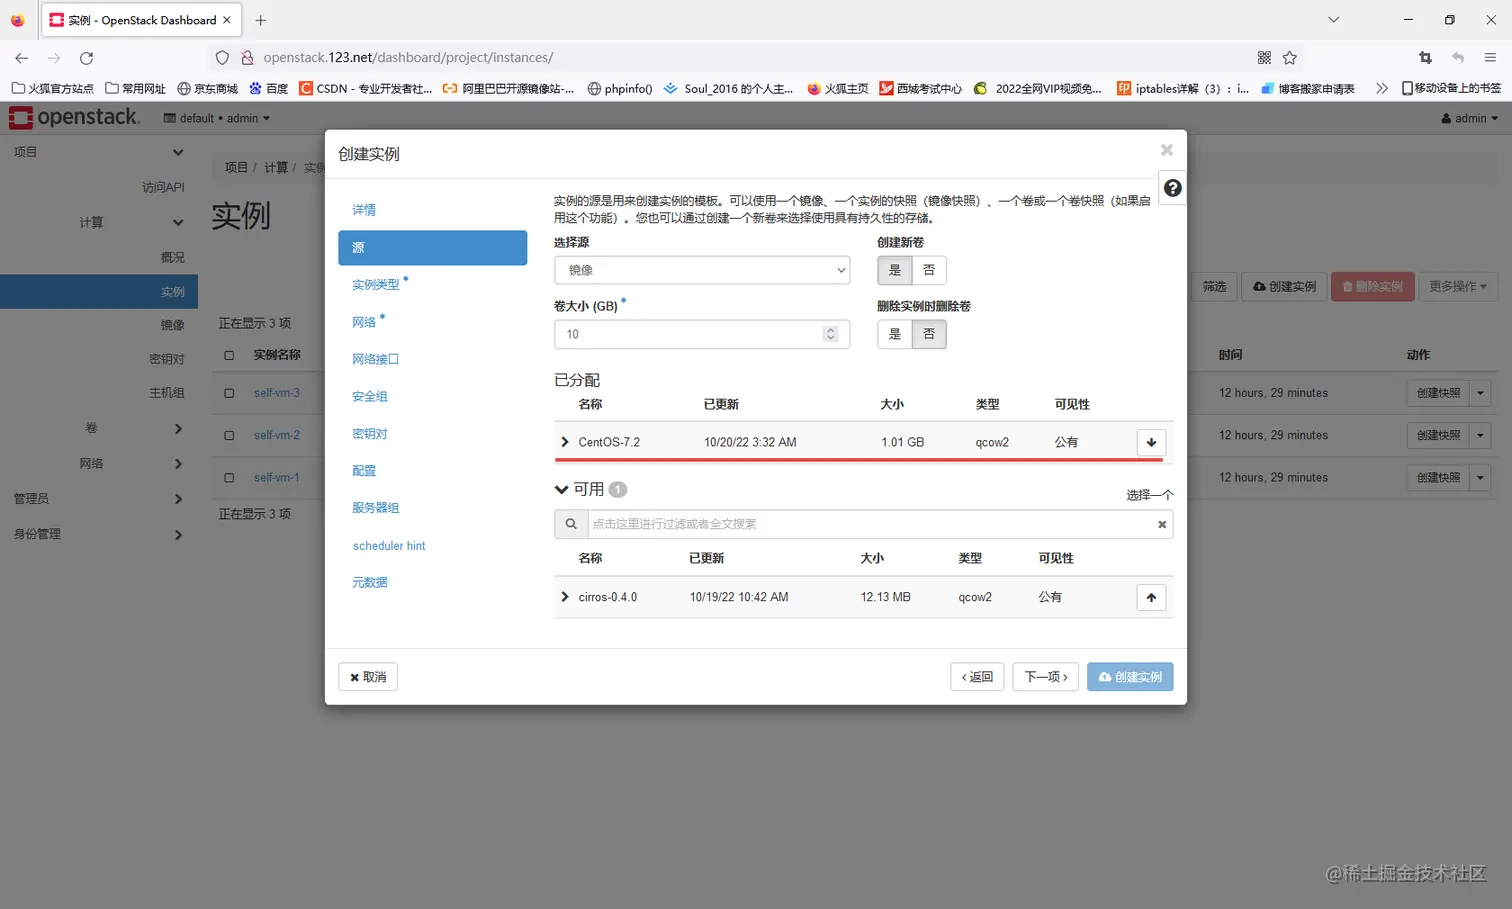List all tabs dropdown arrow

(1333, 20)
